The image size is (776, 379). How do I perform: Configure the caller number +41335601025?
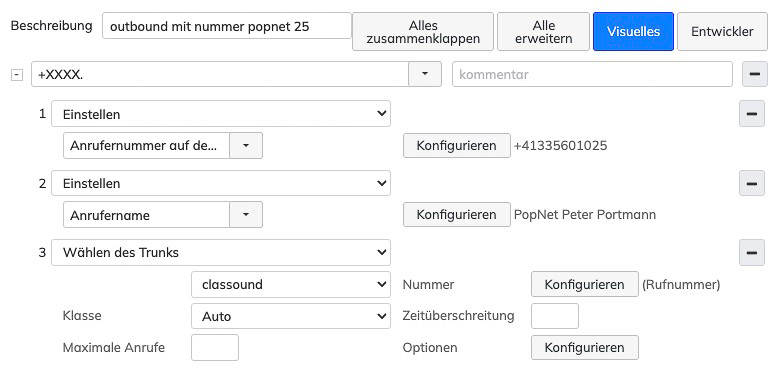click(456, 145)
